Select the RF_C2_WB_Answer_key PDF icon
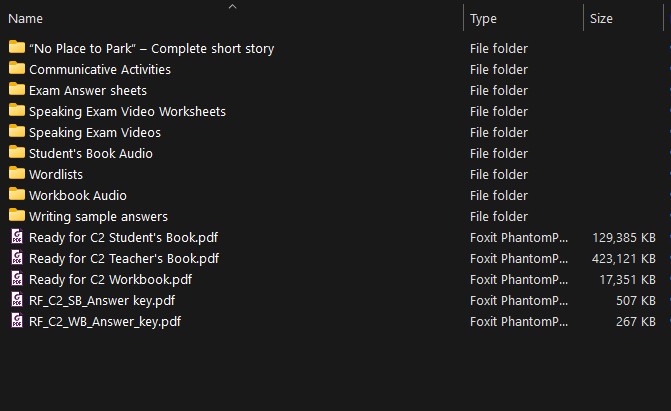 point(17,321)
